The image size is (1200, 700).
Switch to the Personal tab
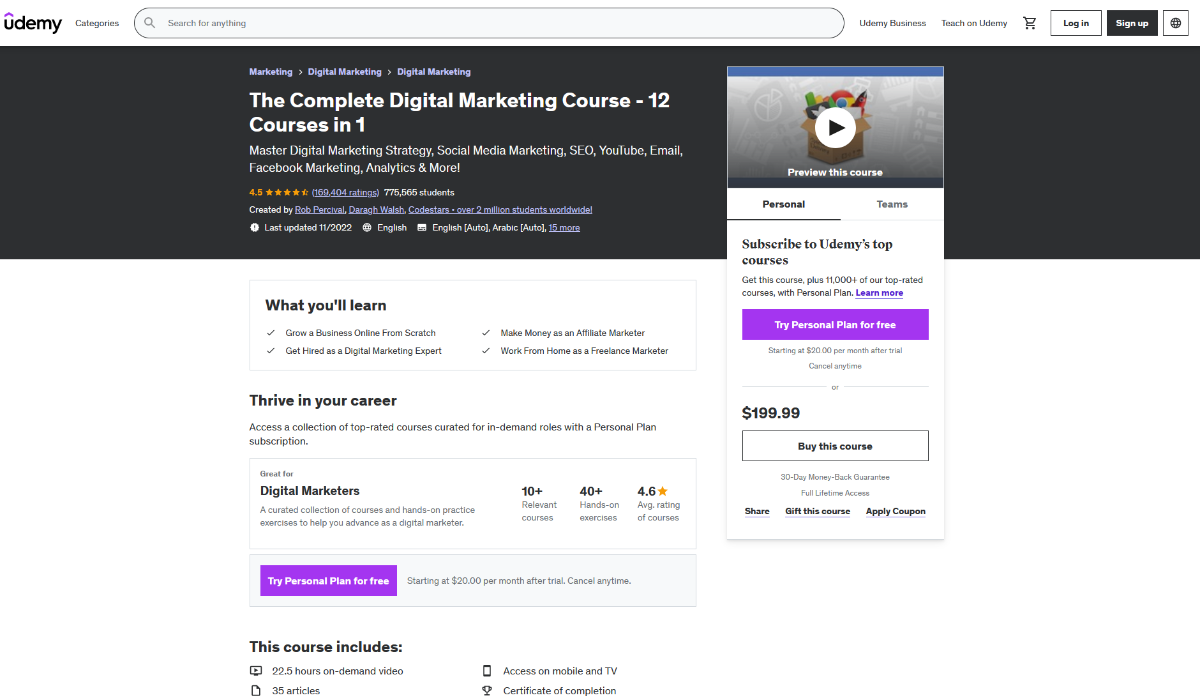pyautogui.click(x=784, y=204)
